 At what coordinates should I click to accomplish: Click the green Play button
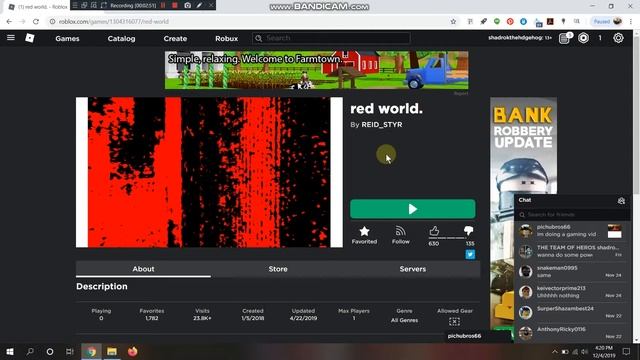coord(413,209)
